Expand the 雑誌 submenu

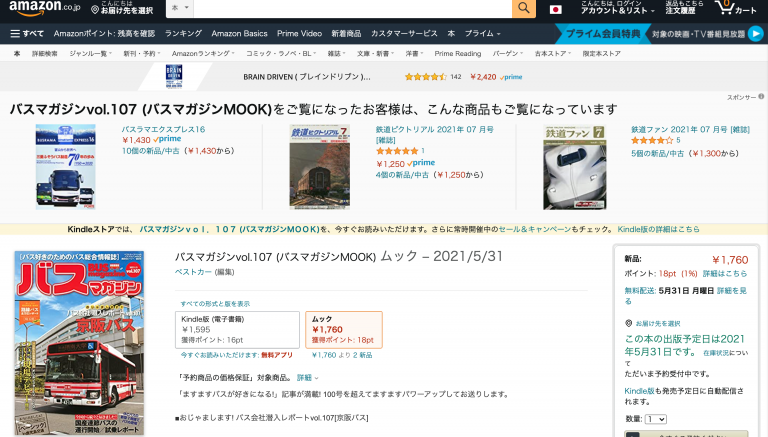click(336, 53)
